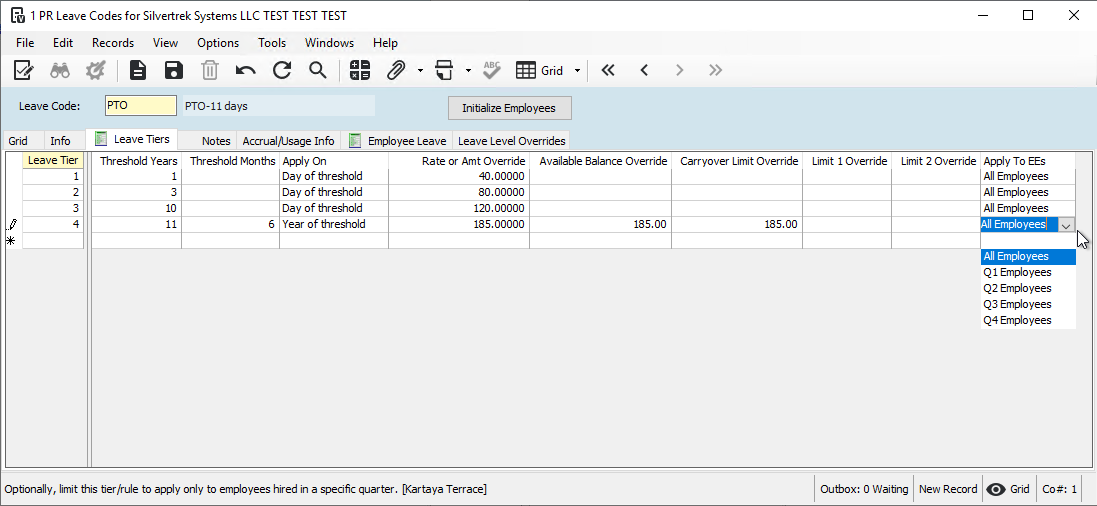This screenshot has width=1097, height=506.
Task: Open the Help menu
Action: pos(385,43)
